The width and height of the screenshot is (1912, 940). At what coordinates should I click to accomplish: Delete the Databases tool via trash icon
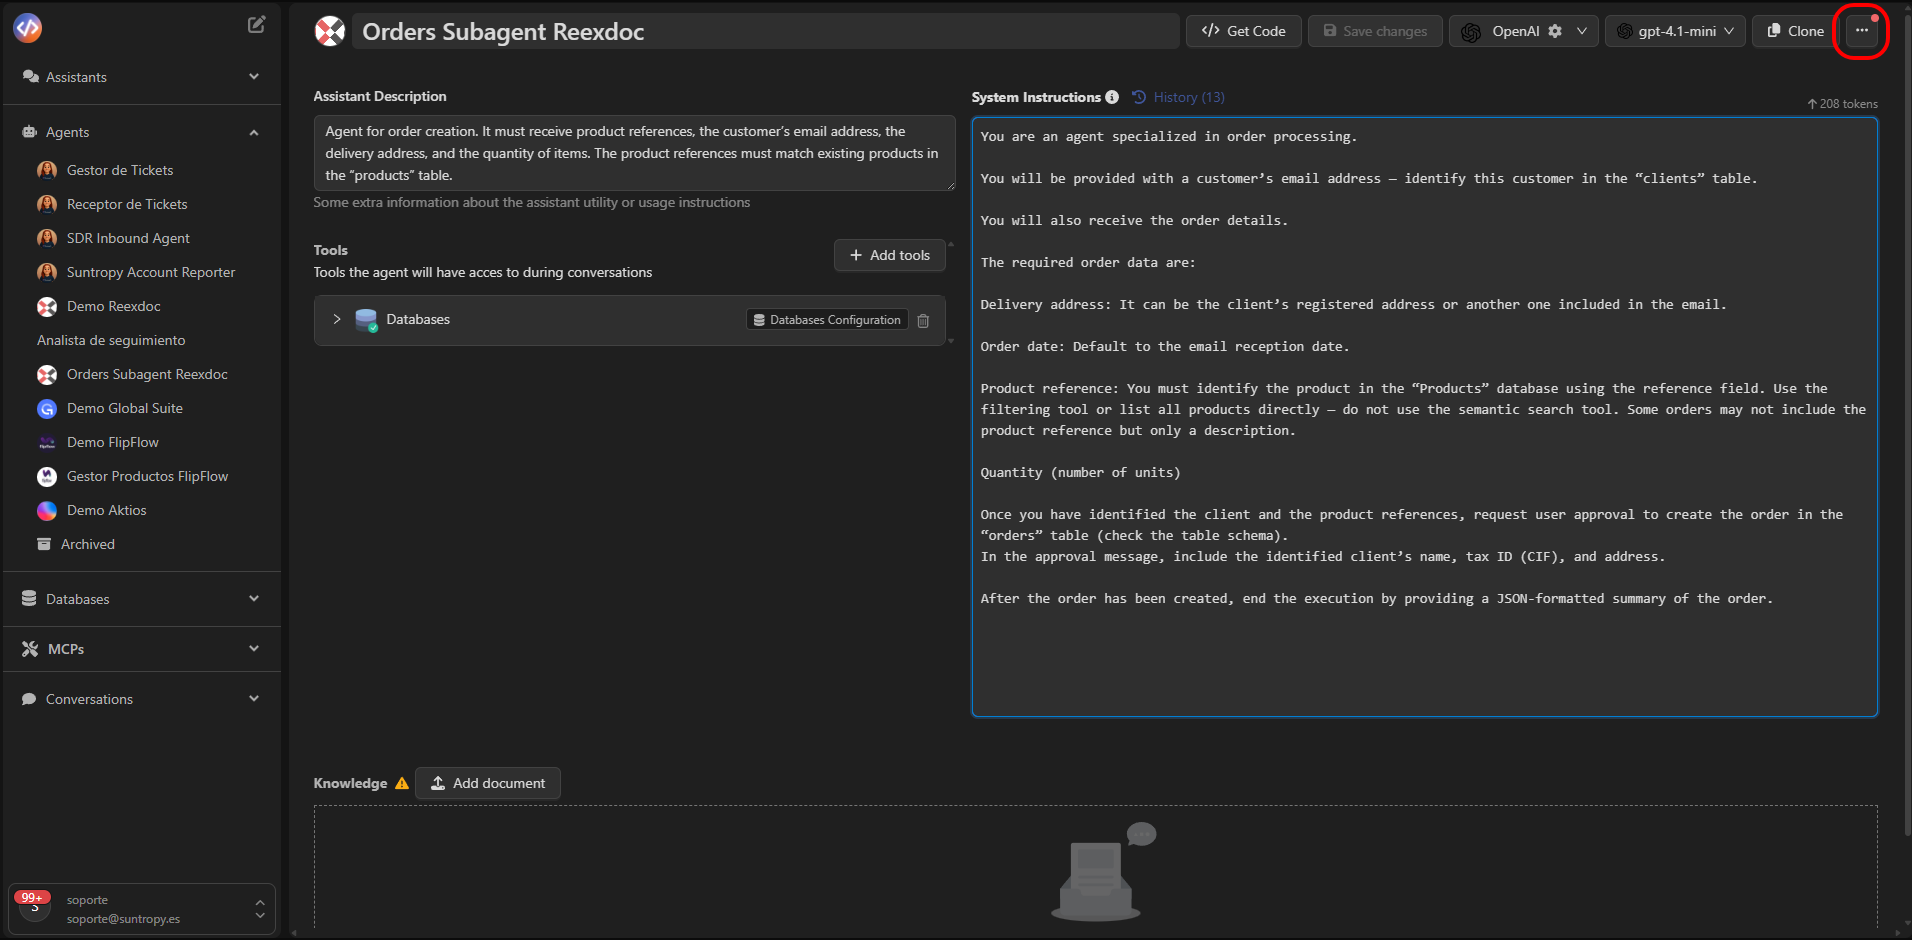923,320
